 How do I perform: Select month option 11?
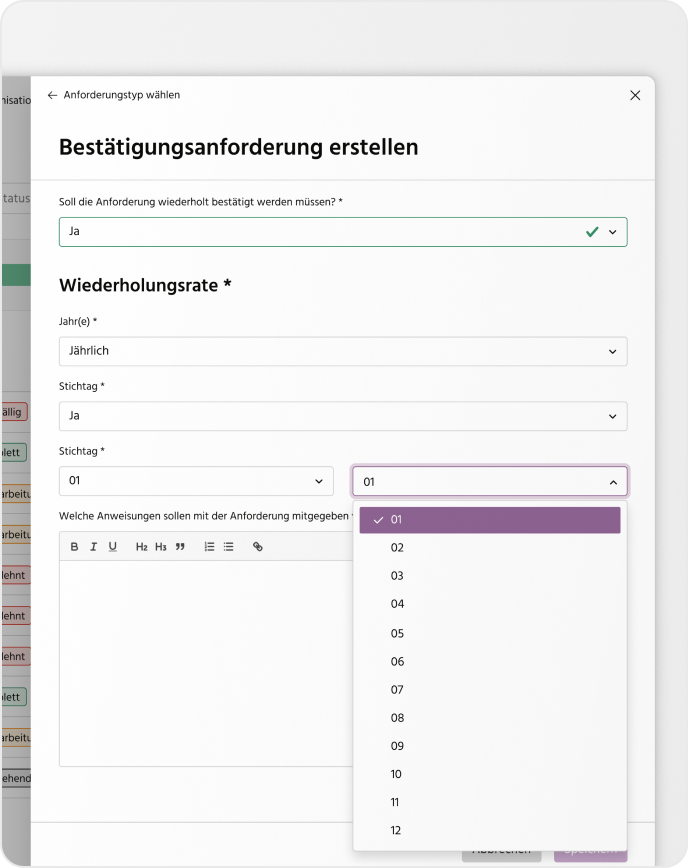(x=489, y=803)
